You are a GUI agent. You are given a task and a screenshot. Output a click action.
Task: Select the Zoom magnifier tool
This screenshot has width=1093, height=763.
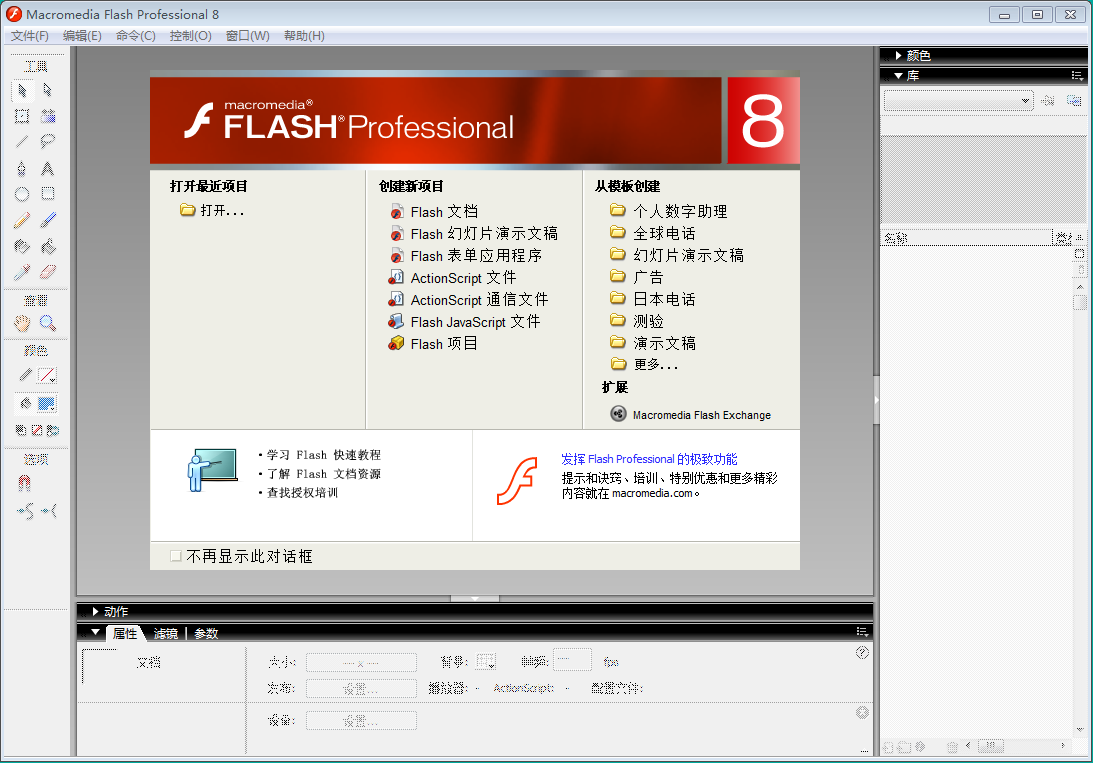pyautogui.click(x=47, y=323)
